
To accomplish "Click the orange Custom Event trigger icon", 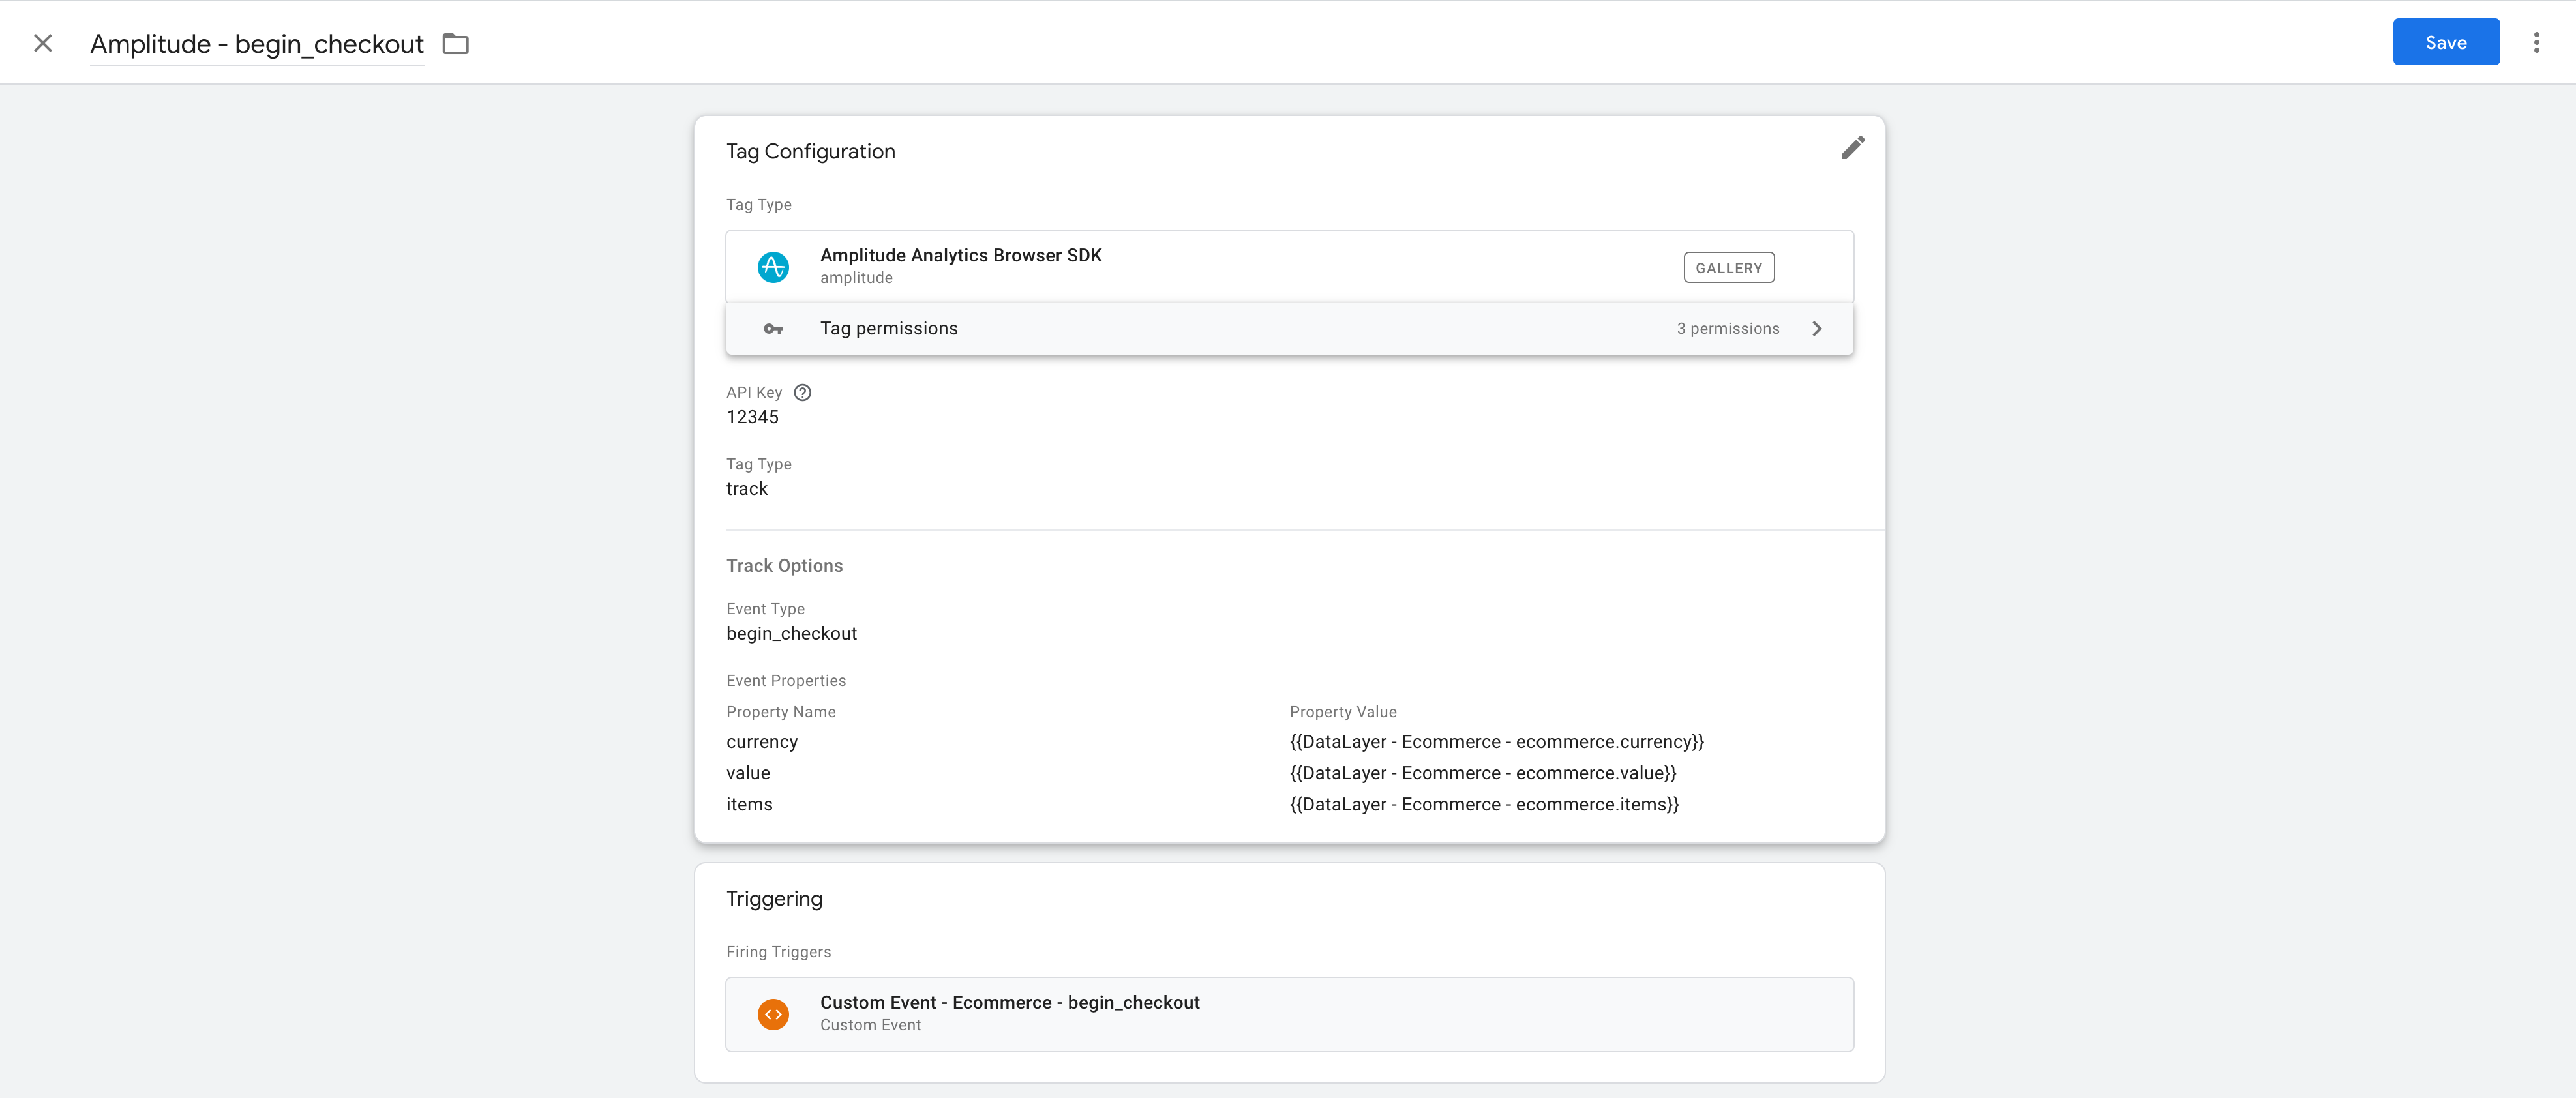I will tap(773, 1014).
